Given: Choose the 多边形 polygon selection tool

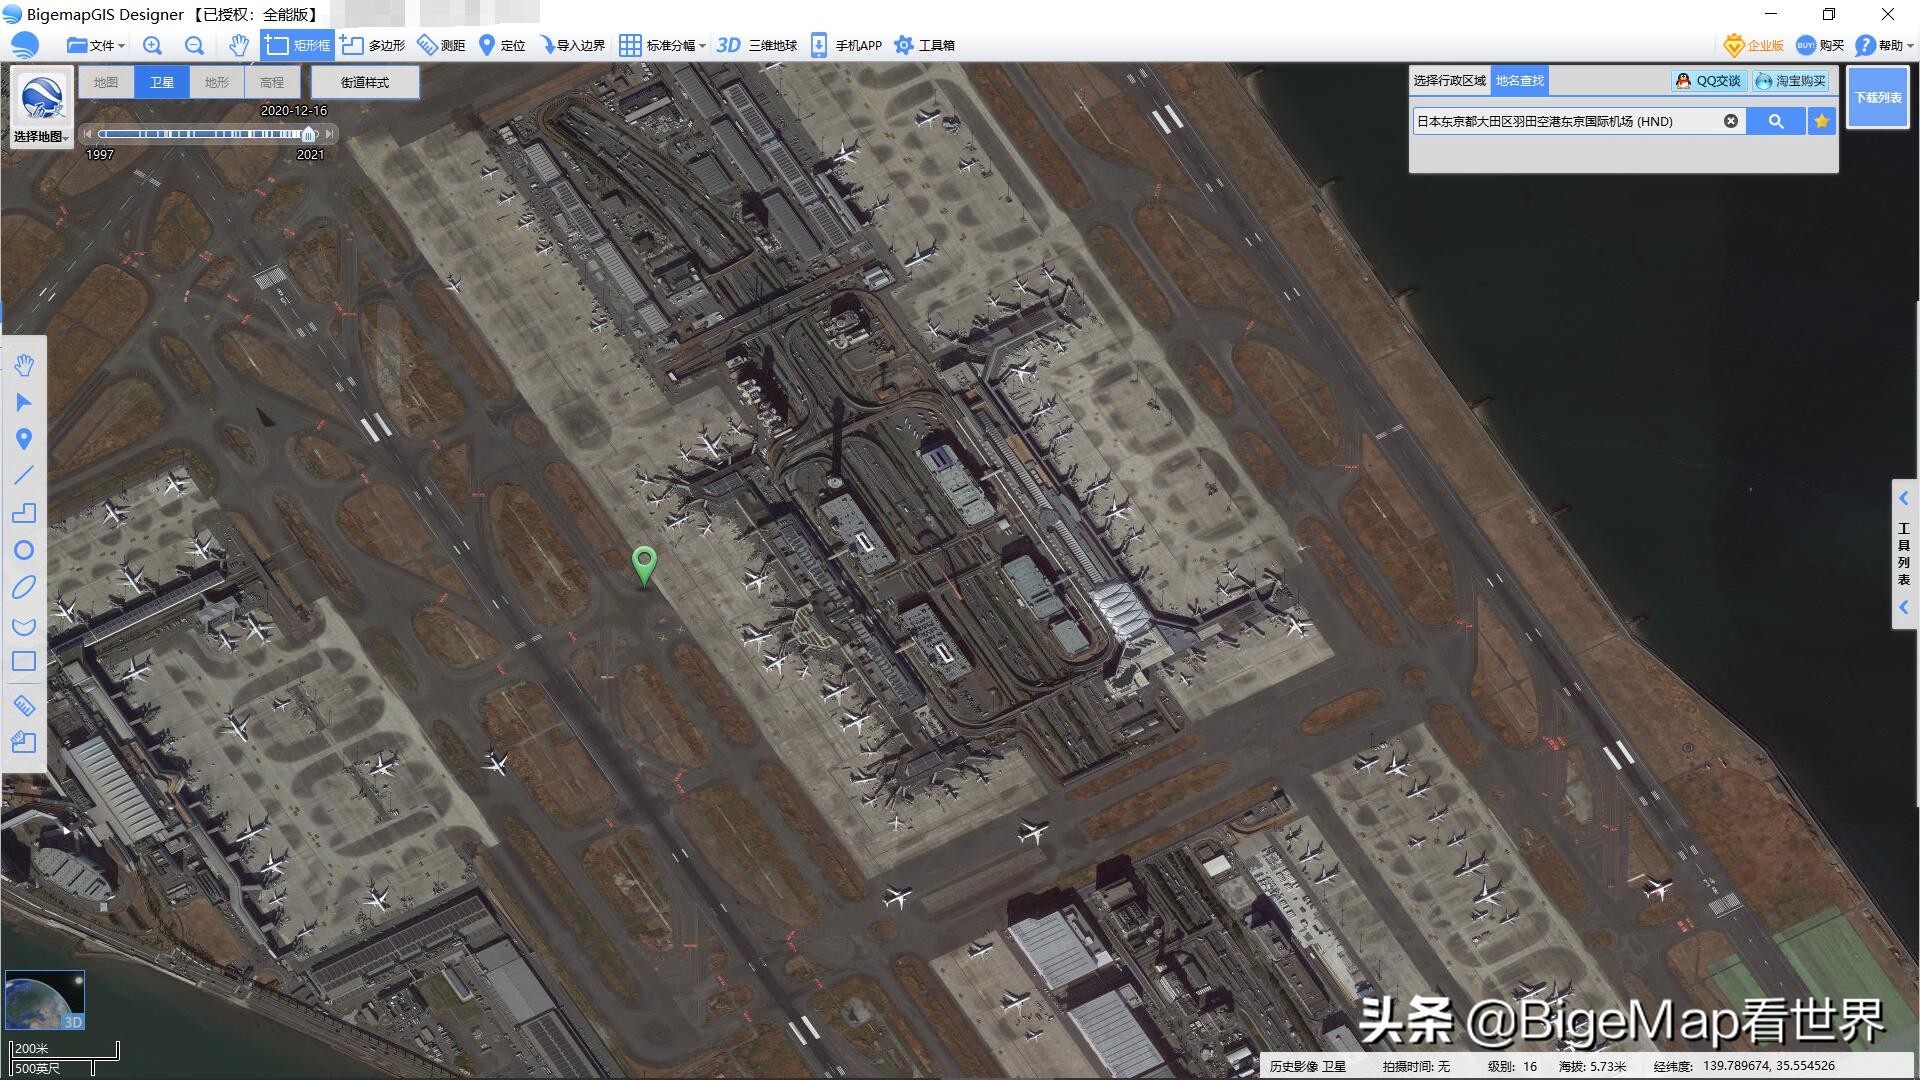Looking at the screenshot, I should tap(373, 45).
